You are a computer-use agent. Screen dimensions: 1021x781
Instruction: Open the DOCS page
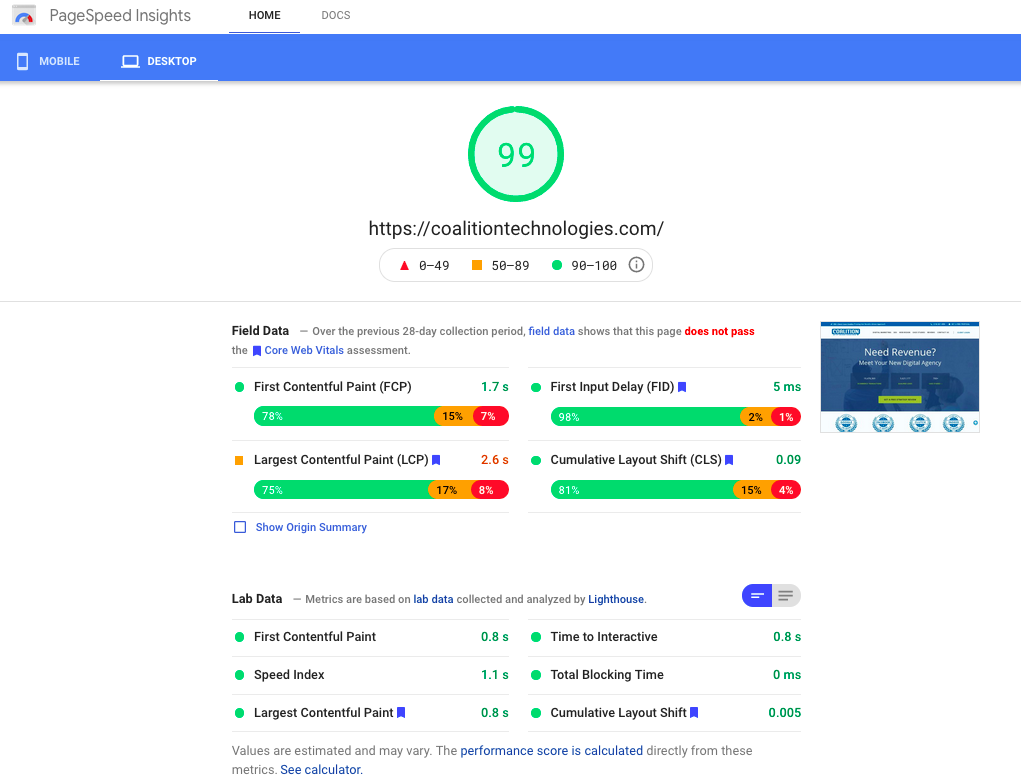[335, 15]
